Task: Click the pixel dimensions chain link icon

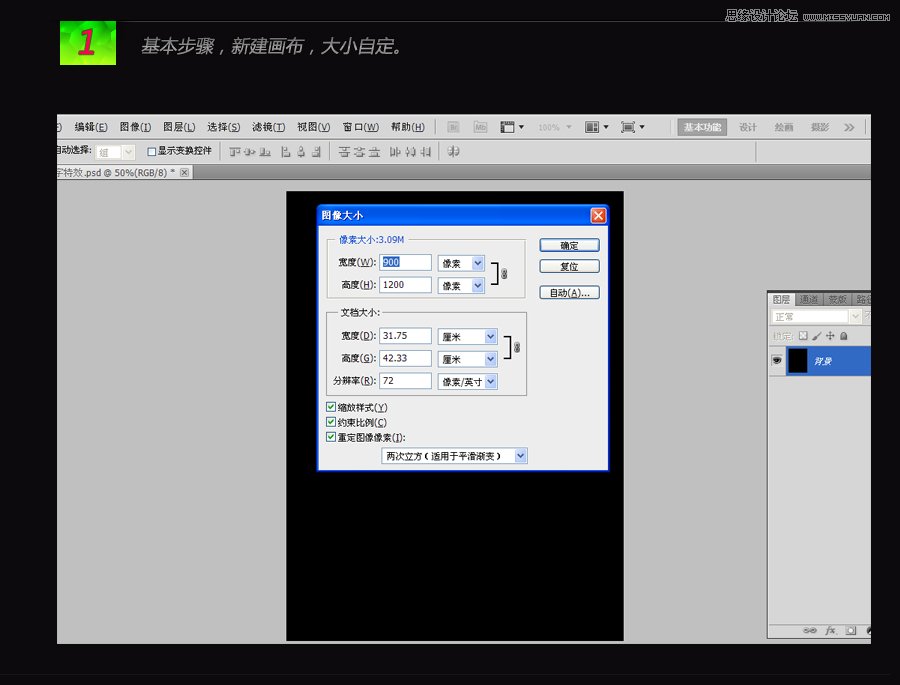Action: tap(504, 274)
